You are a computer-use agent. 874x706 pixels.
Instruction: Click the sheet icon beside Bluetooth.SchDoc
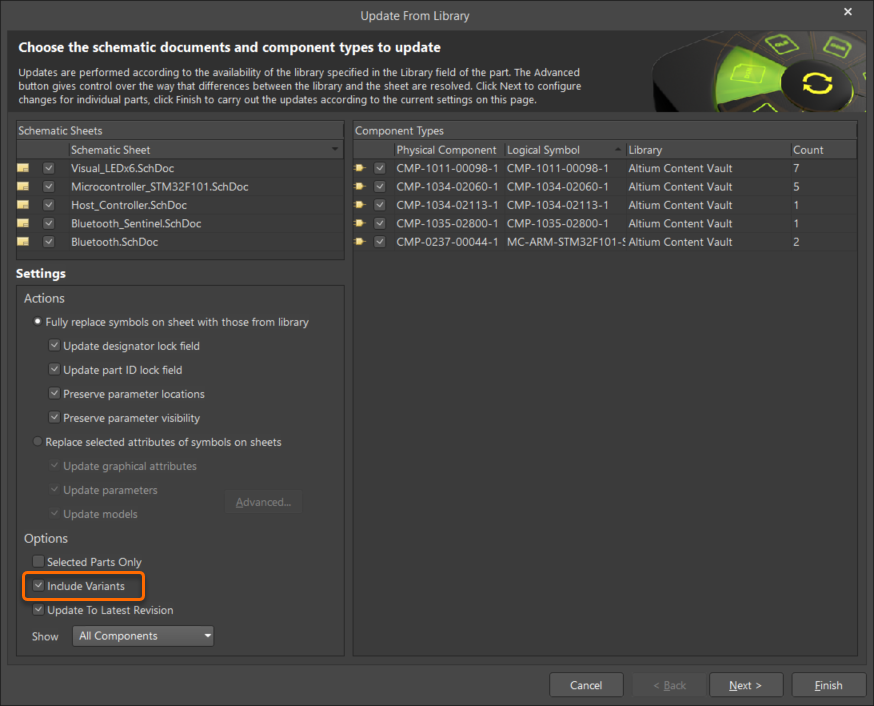[x=23, y=241]
